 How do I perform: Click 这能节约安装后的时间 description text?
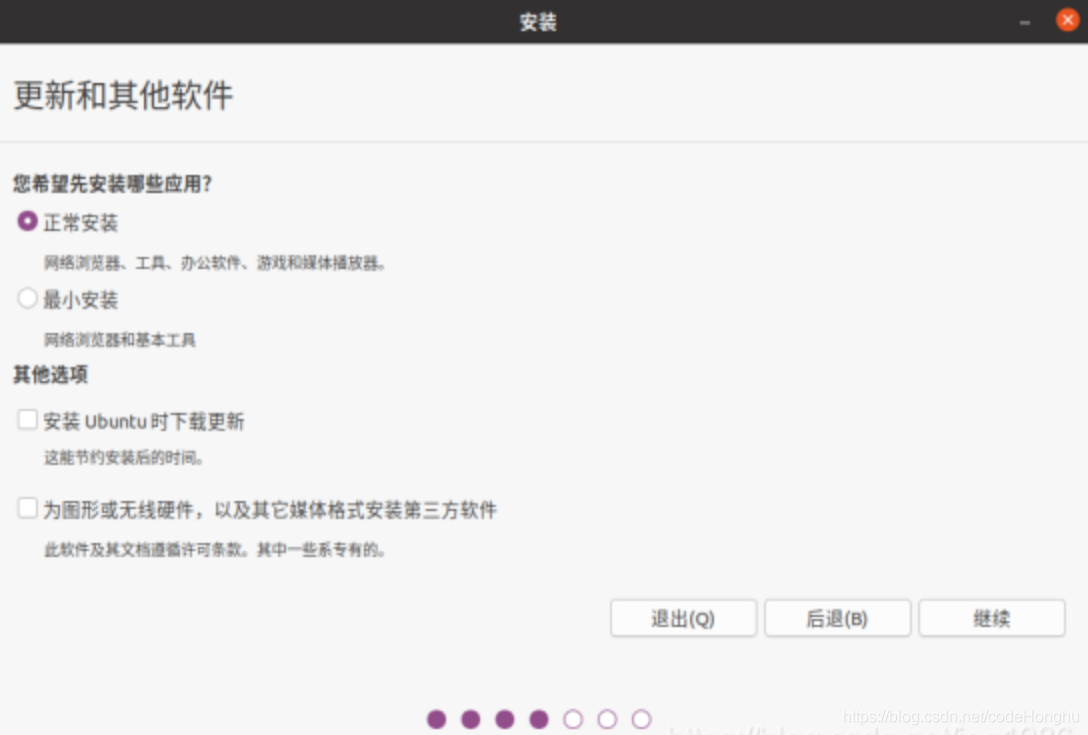[x=124, y=458]
